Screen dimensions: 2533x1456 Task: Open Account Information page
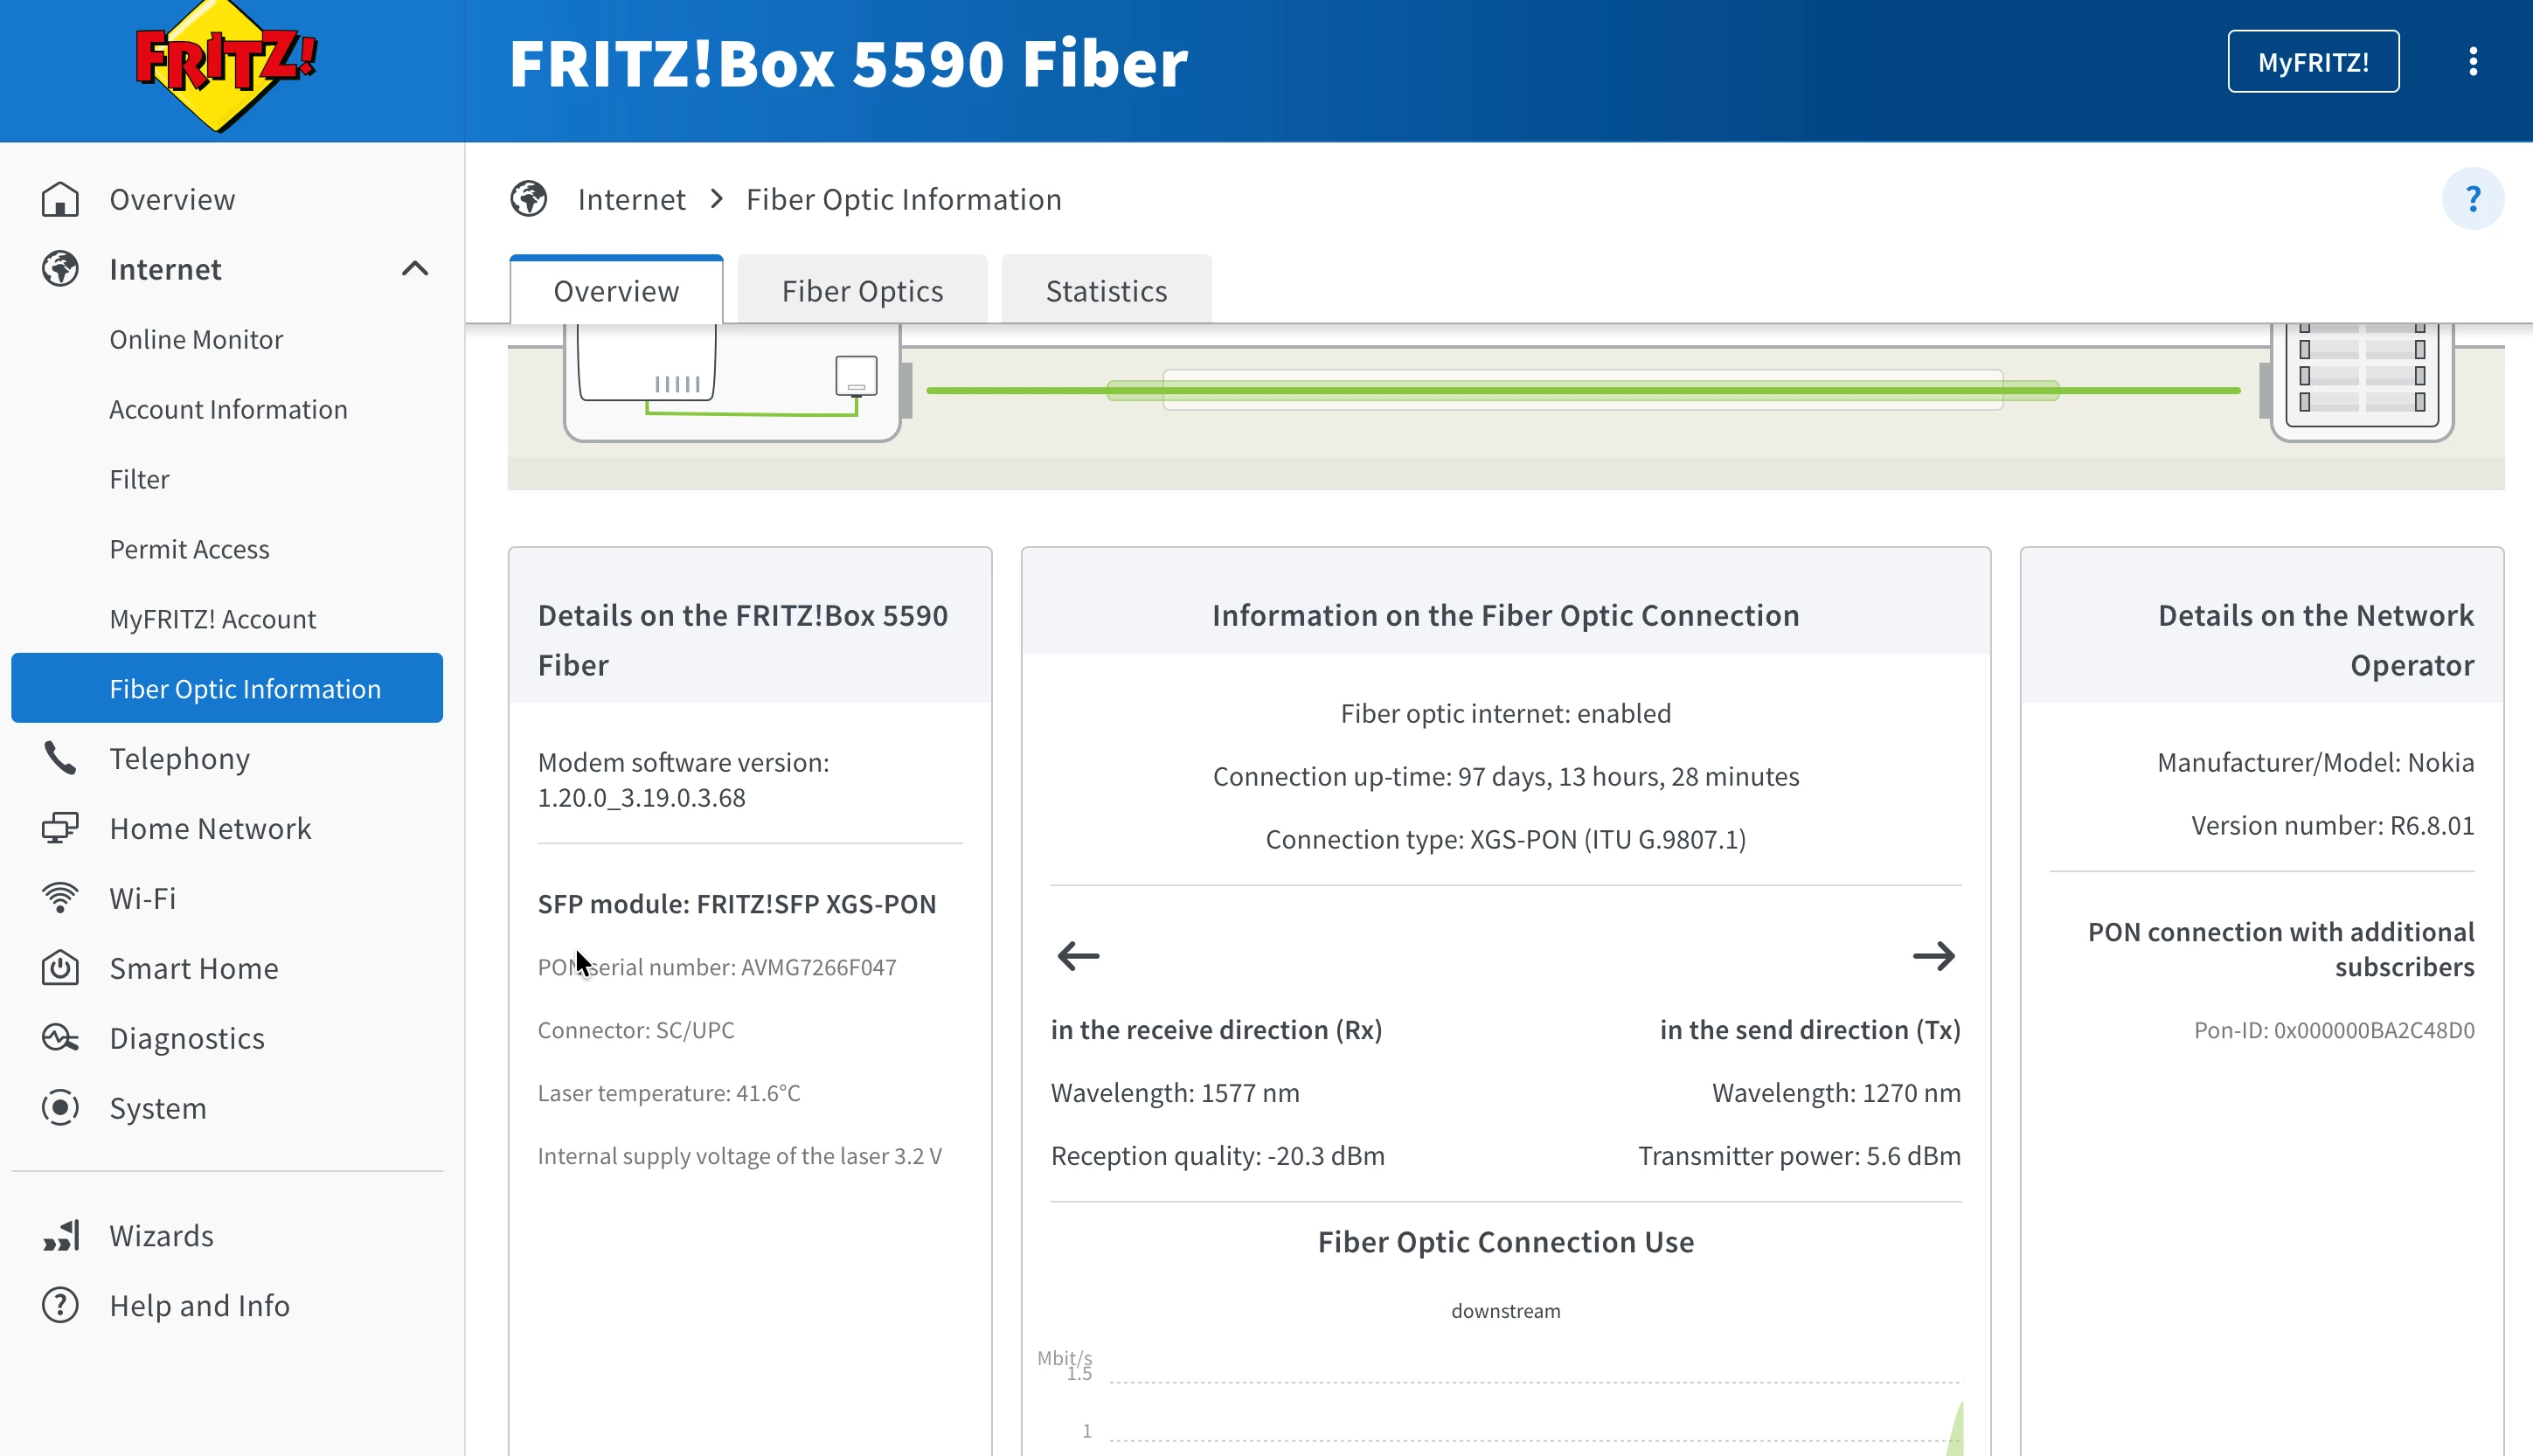228,409
